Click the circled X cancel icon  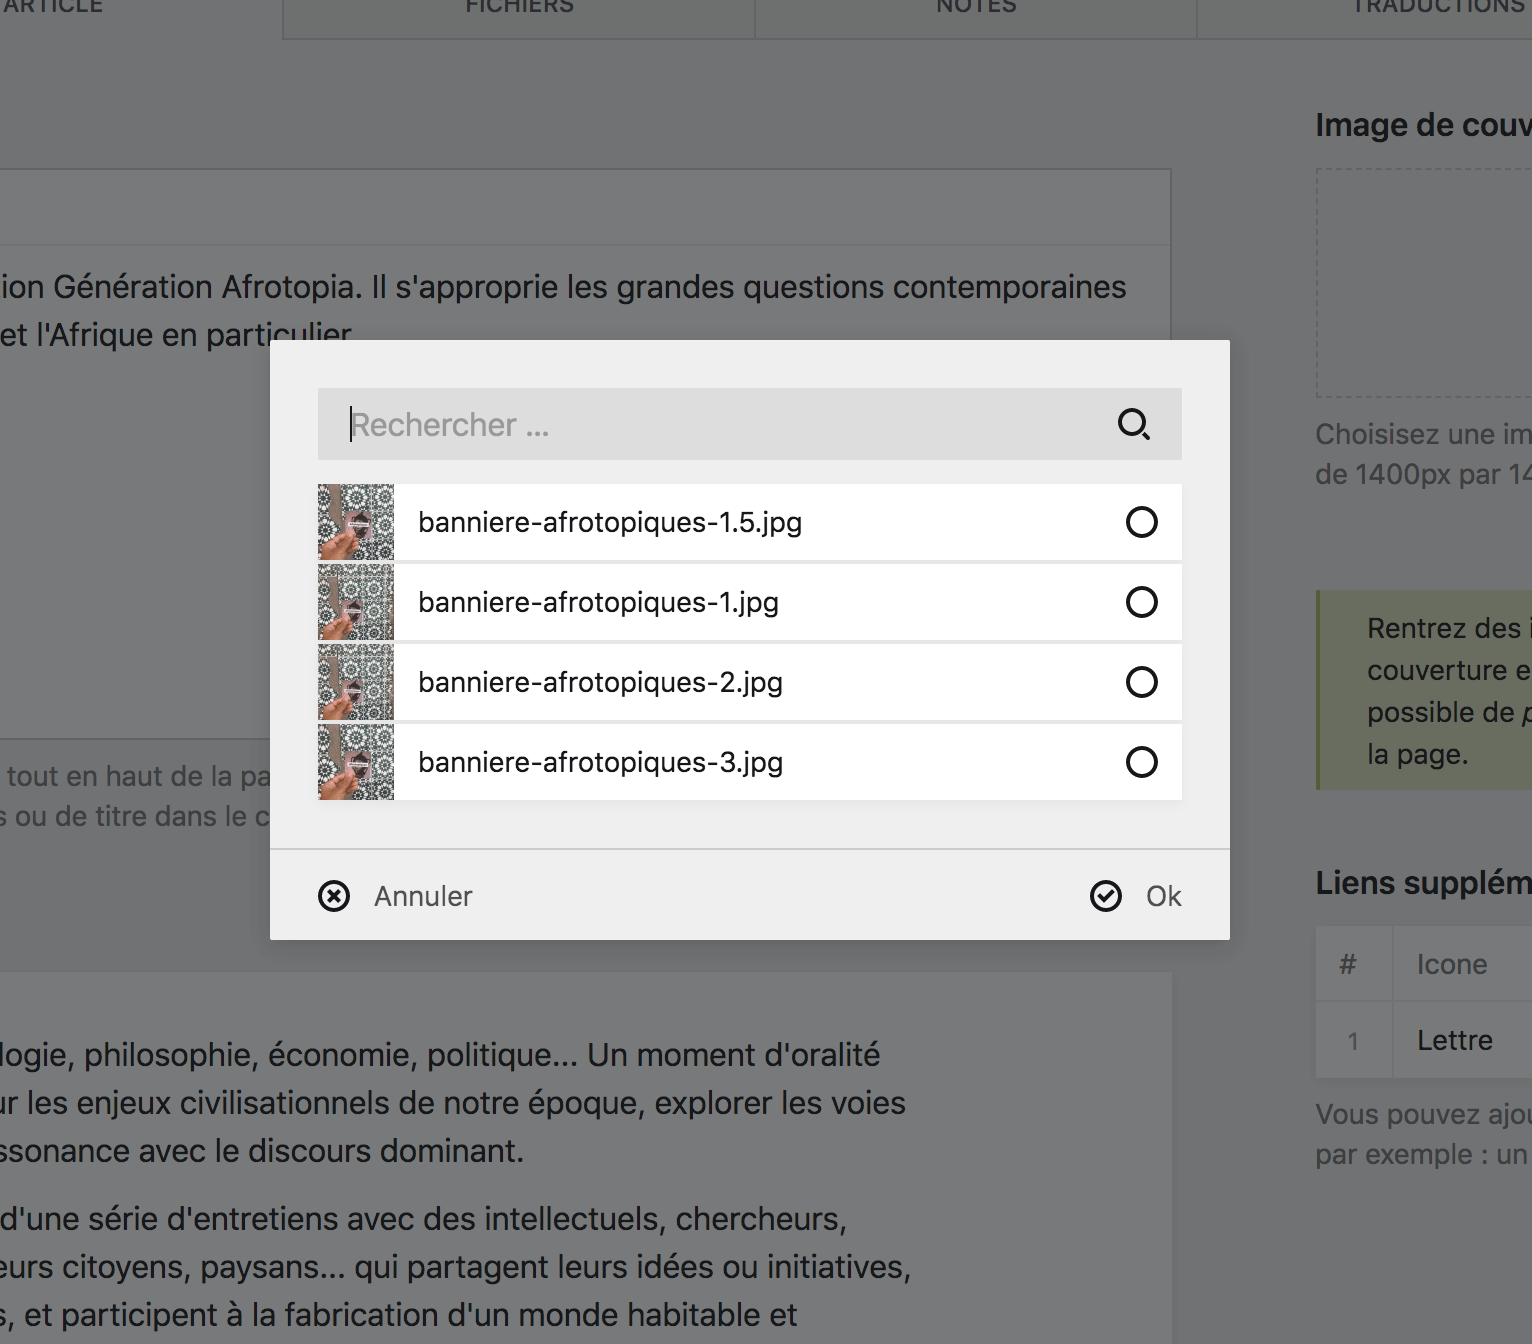pos(334,896)
